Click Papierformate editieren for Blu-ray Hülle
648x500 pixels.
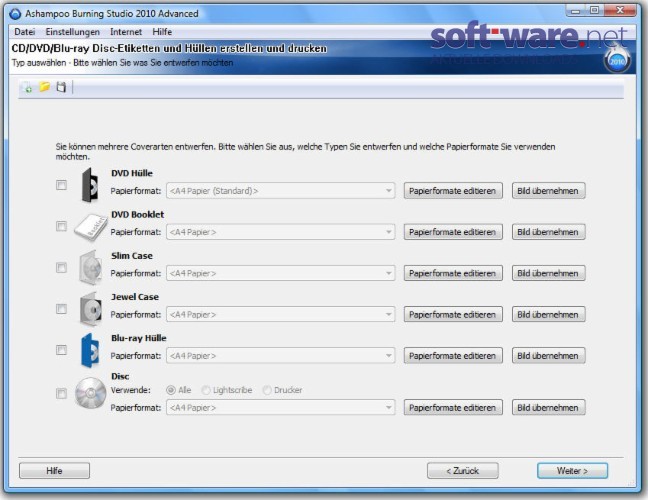click(453, 356)
